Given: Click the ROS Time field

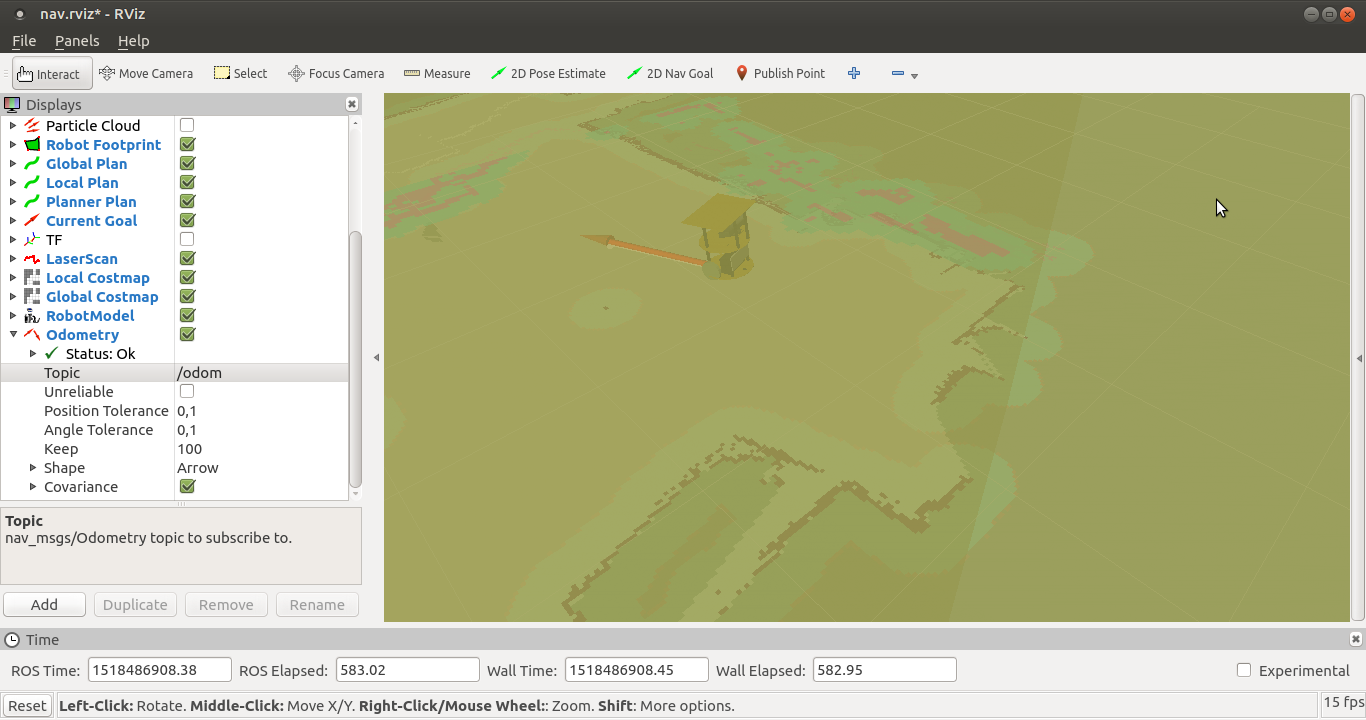Looking at the screenshot, I should [x=160, y=670].
